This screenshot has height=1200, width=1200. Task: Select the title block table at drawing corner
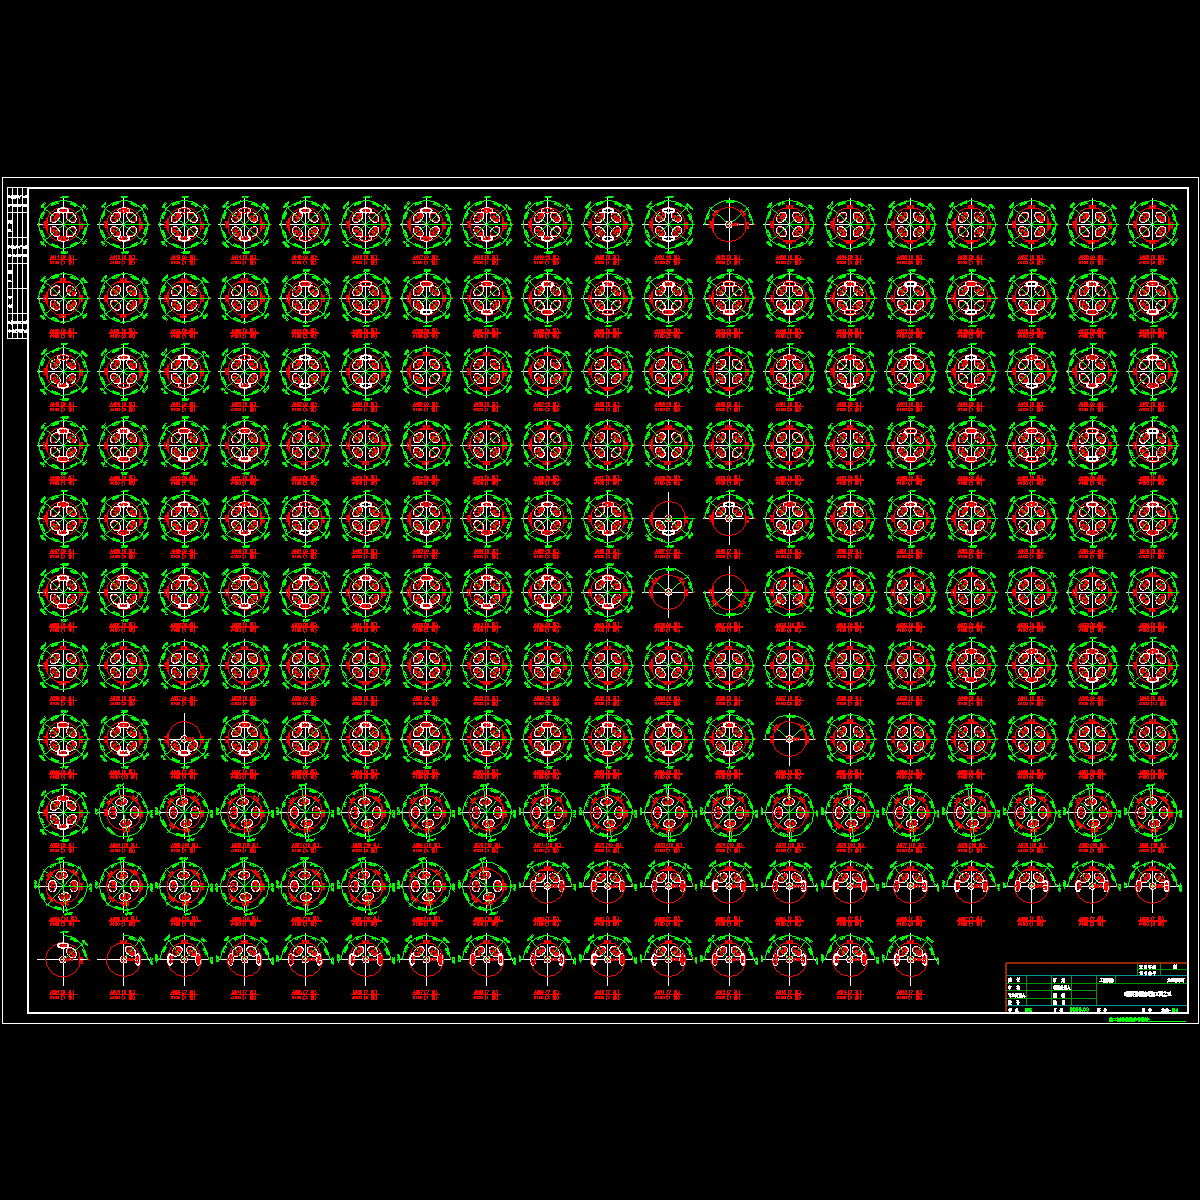[x=1096, y=988]
